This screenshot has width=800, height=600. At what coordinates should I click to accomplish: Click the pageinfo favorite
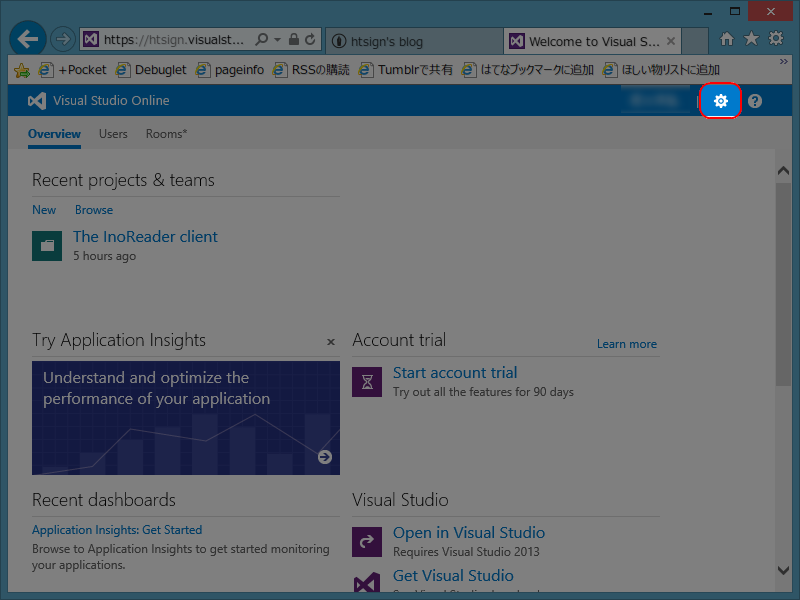(x=230, y=70)
